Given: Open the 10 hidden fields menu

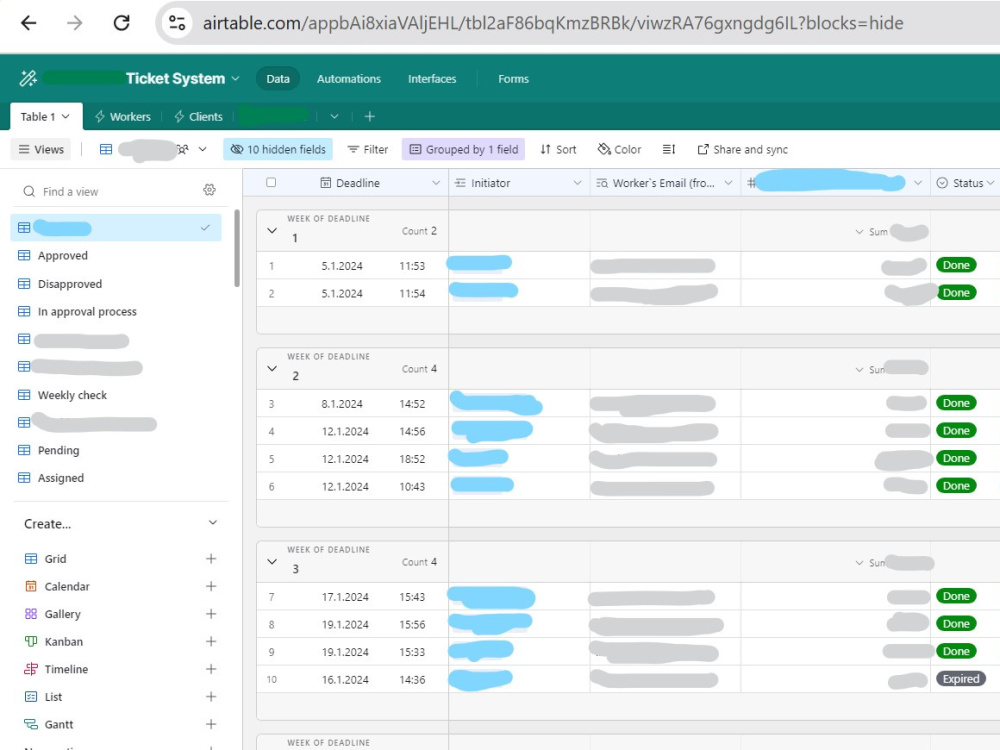Looking at the screenshot, I should 278,149.
